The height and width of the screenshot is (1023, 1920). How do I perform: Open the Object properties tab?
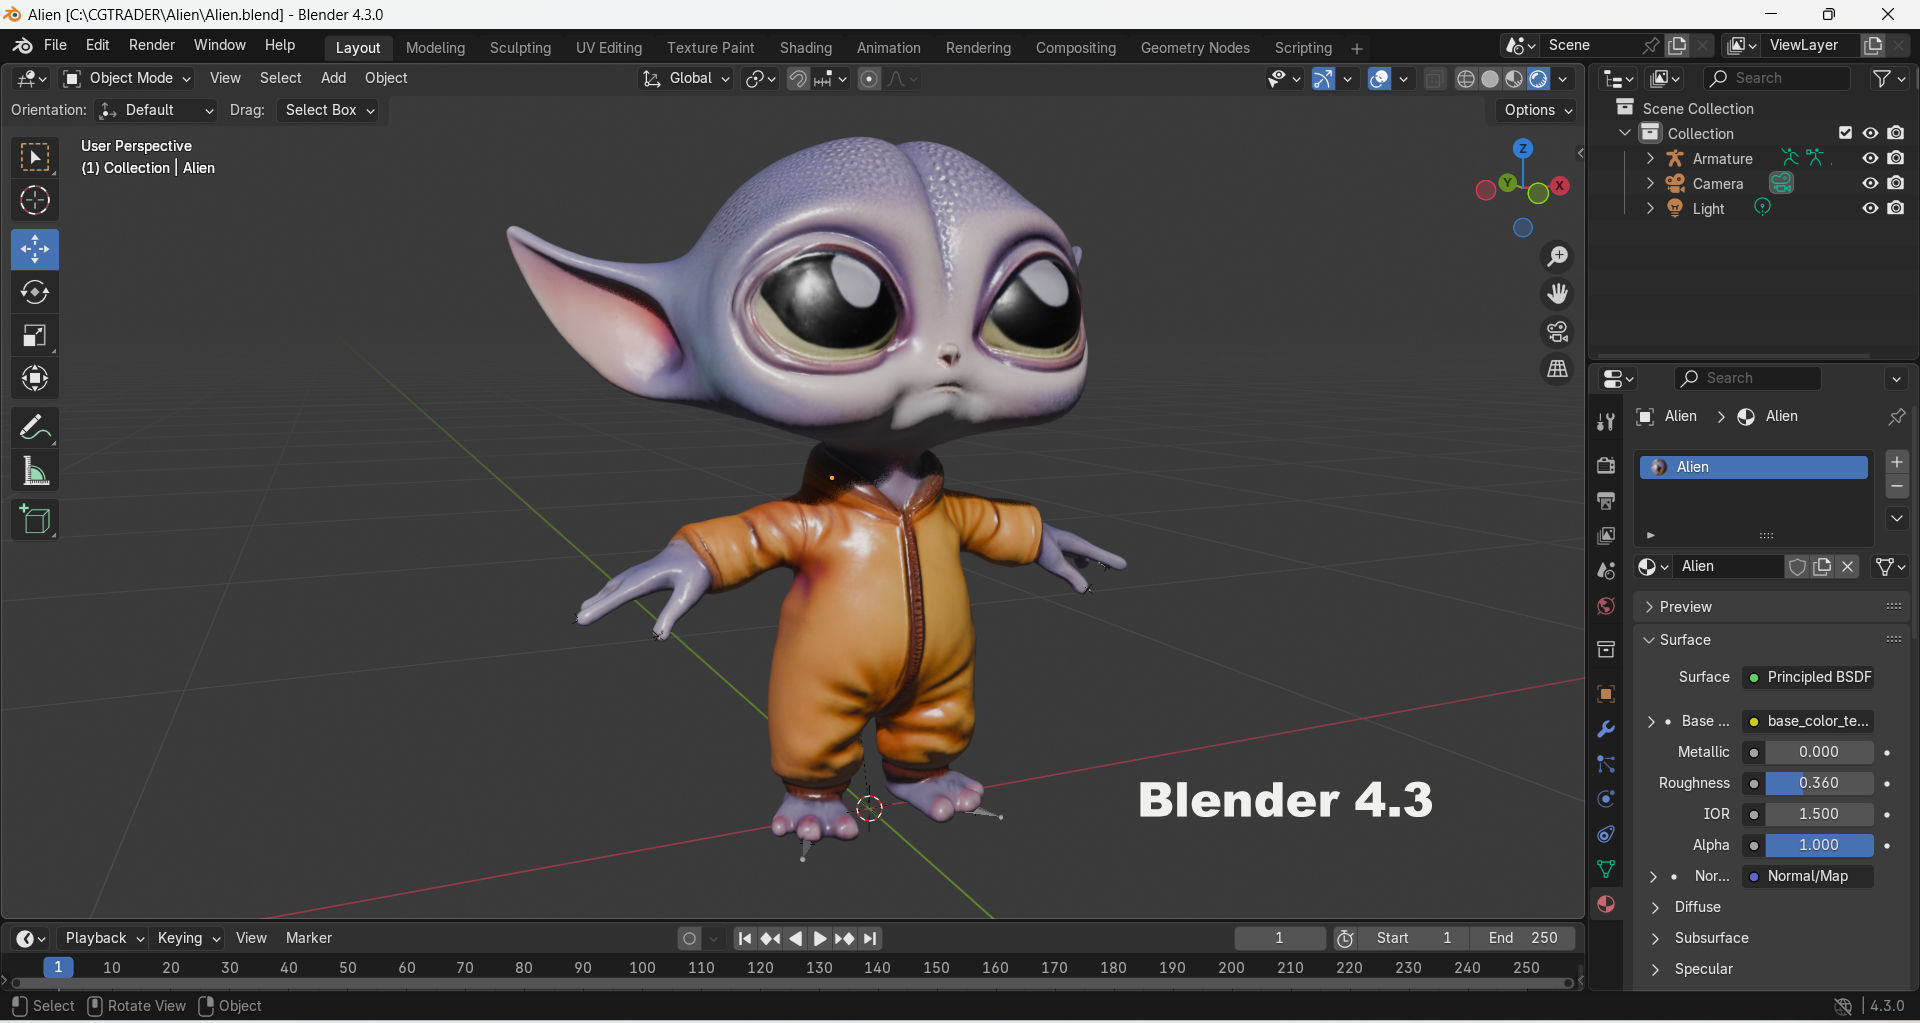(1606, 694)
